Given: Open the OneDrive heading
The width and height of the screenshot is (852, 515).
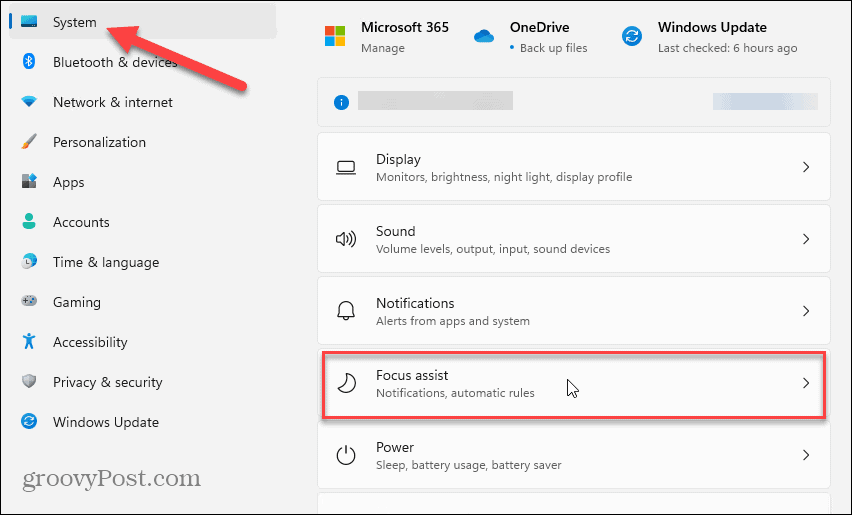Looking at the screenshot, I should (540, 27).
